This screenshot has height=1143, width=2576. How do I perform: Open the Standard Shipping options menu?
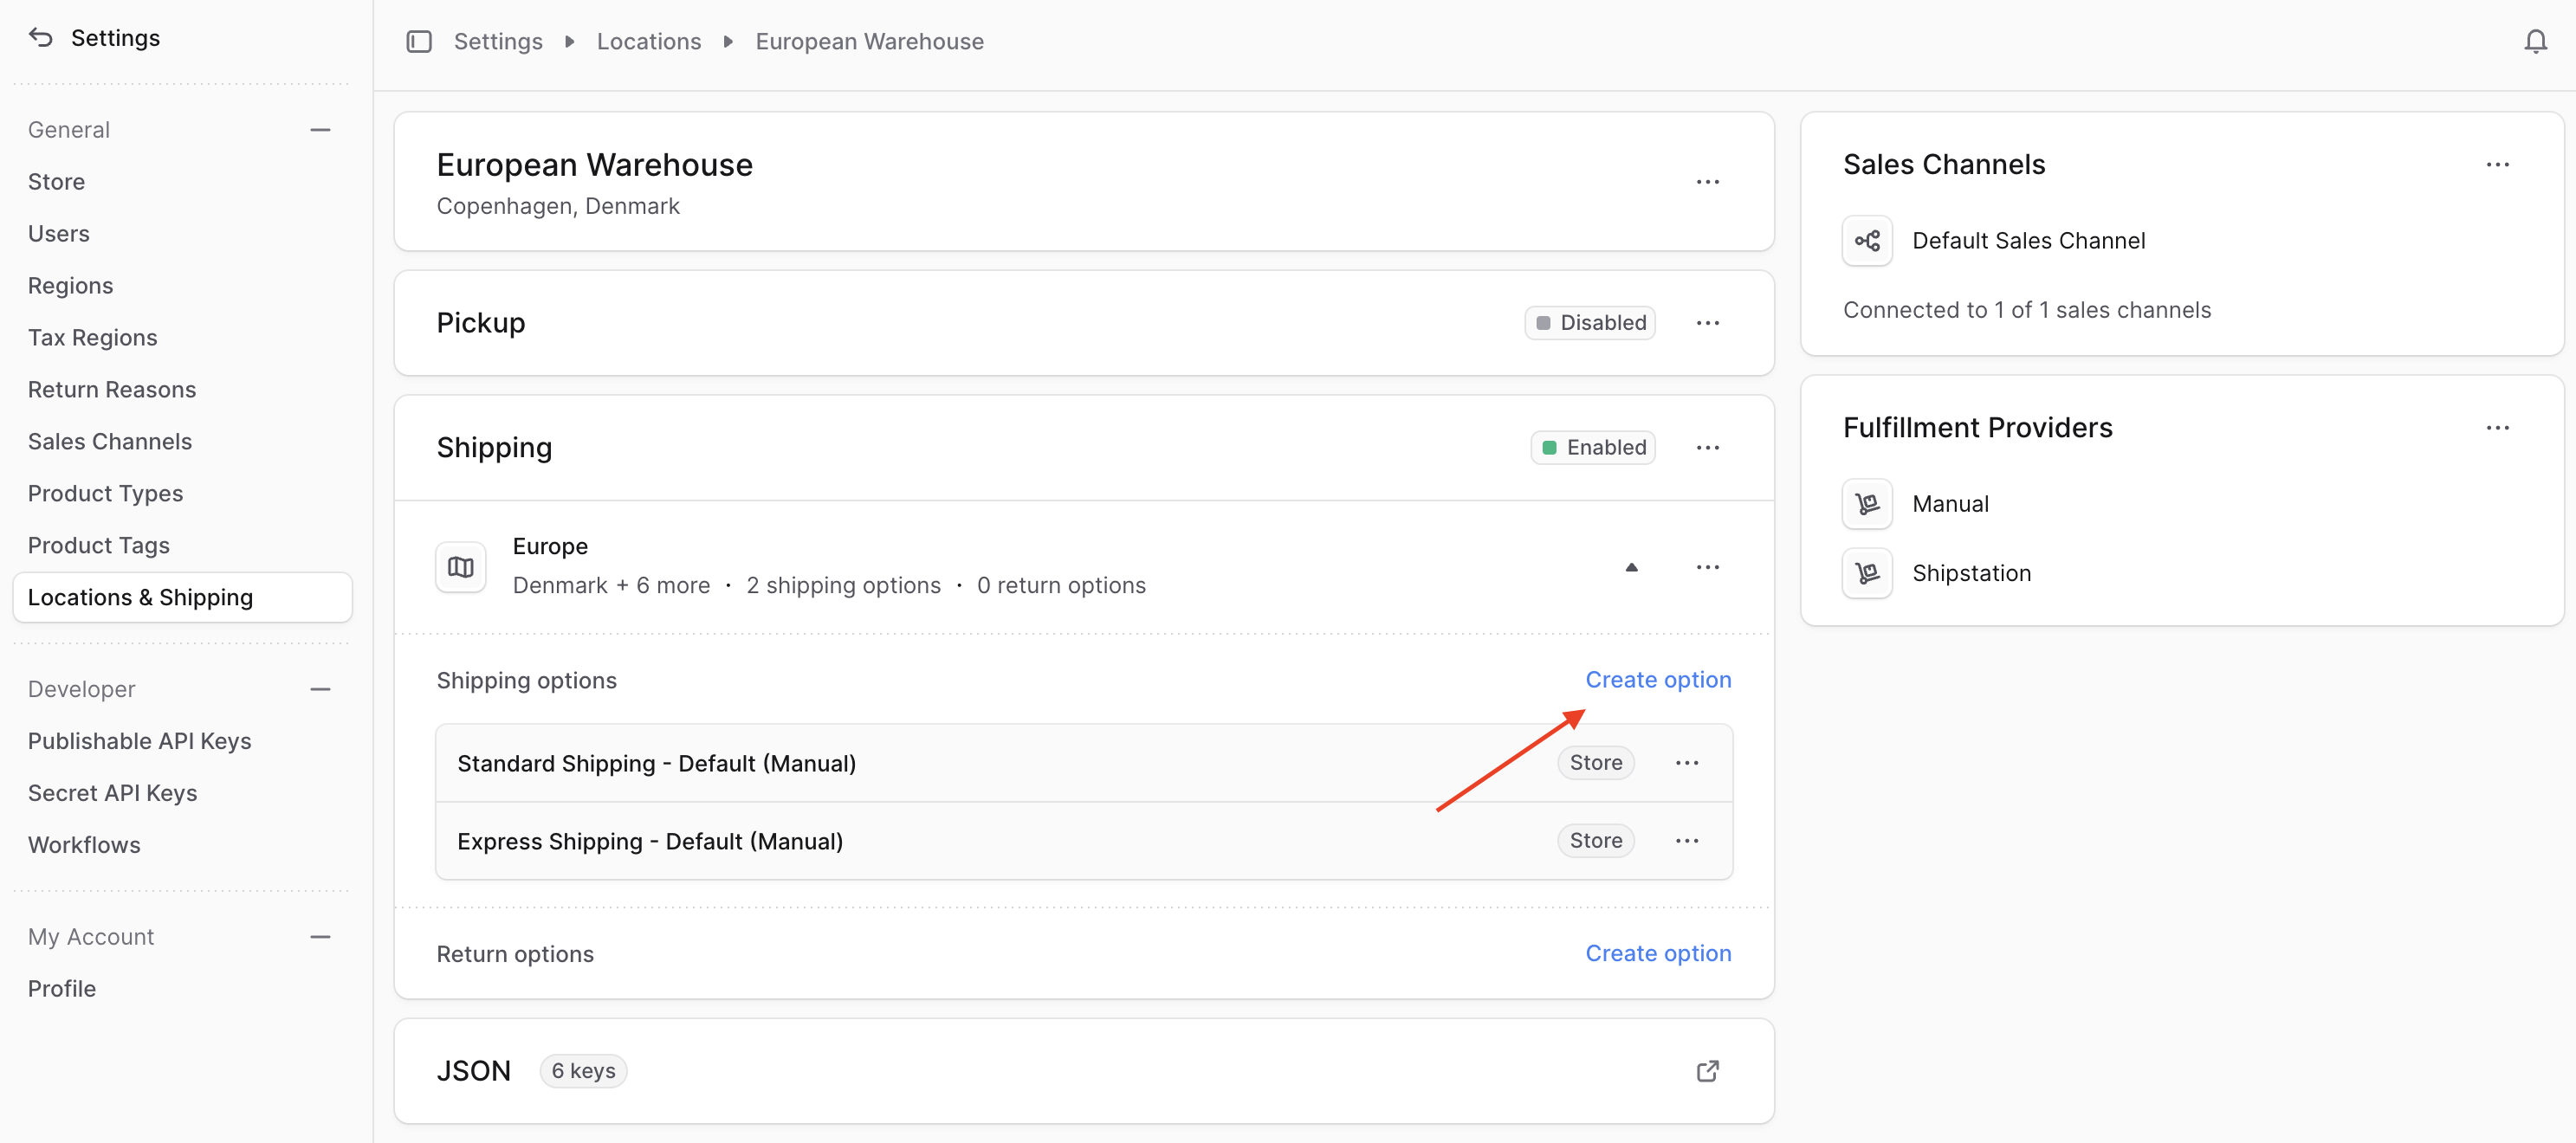tap(1687, 762)
